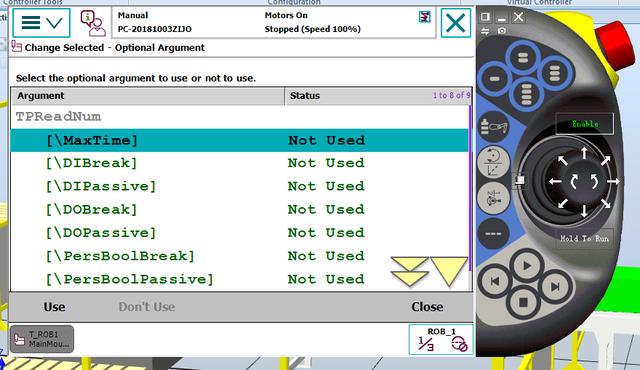The height and width of the screenshot is (370, 640).
Task: Select the [\PersBoolBreak] argument row
Action: (x=239, y=256)
